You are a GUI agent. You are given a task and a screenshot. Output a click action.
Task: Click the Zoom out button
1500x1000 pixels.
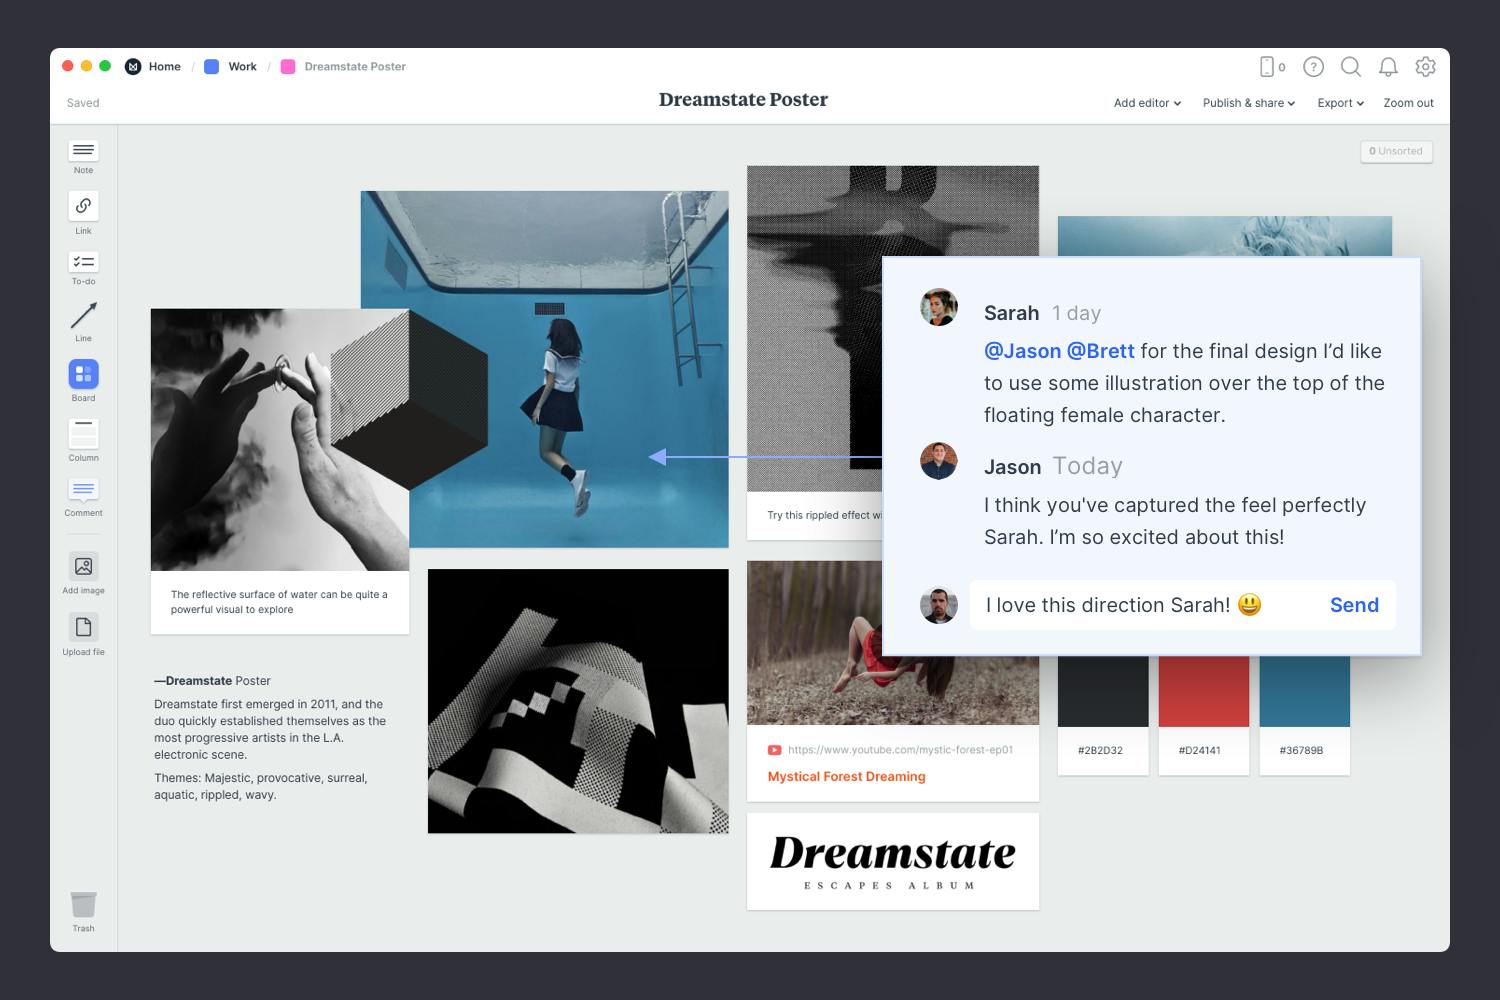coord(1408,103)
